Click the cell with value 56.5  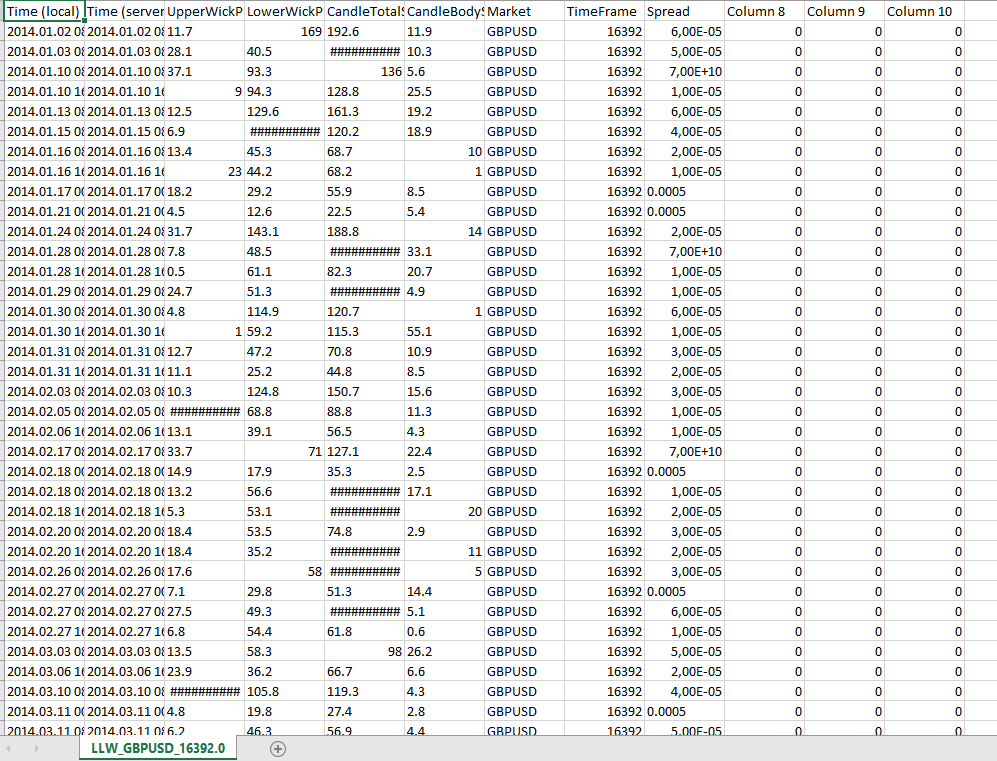click(365, 432)
